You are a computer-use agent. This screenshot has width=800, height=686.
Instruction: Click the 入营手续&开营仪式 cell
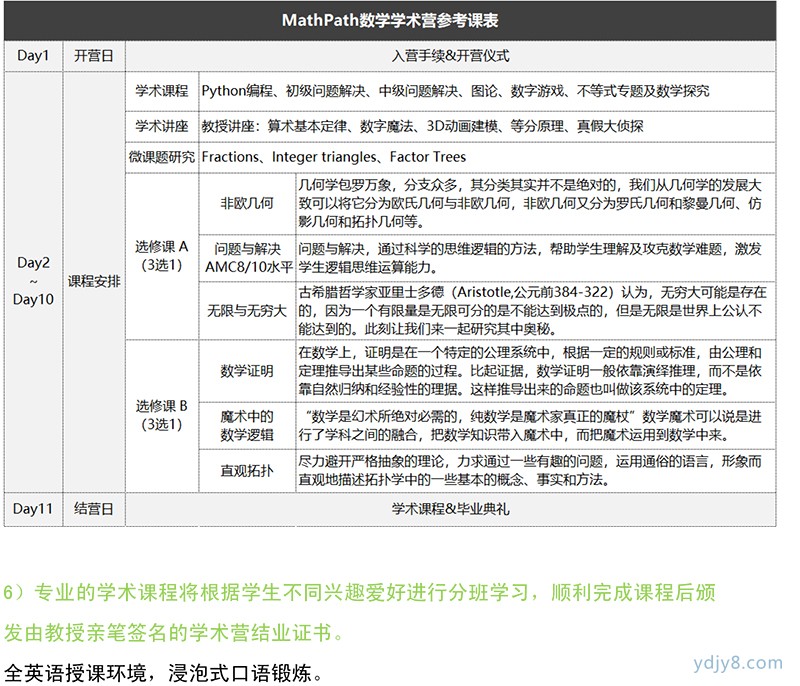click(x=451, y=56)
